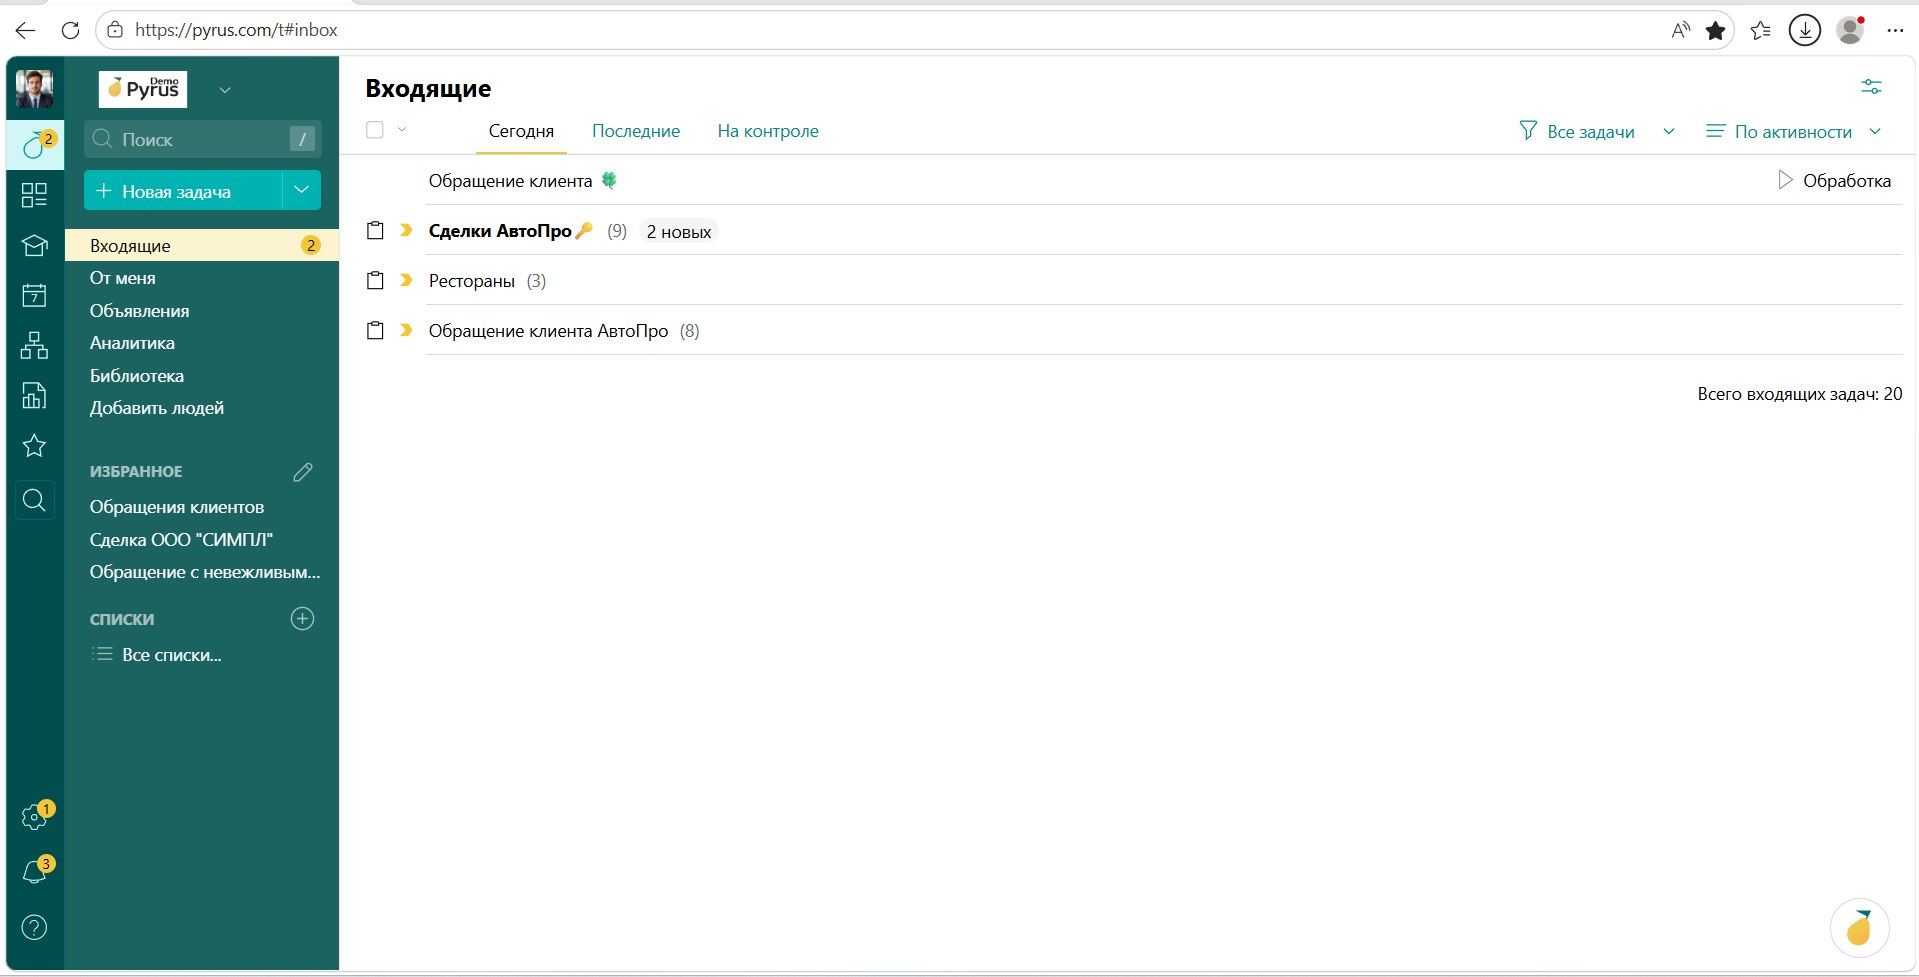
Task: Open От меня in the sidebar
Action: [123, 278]
